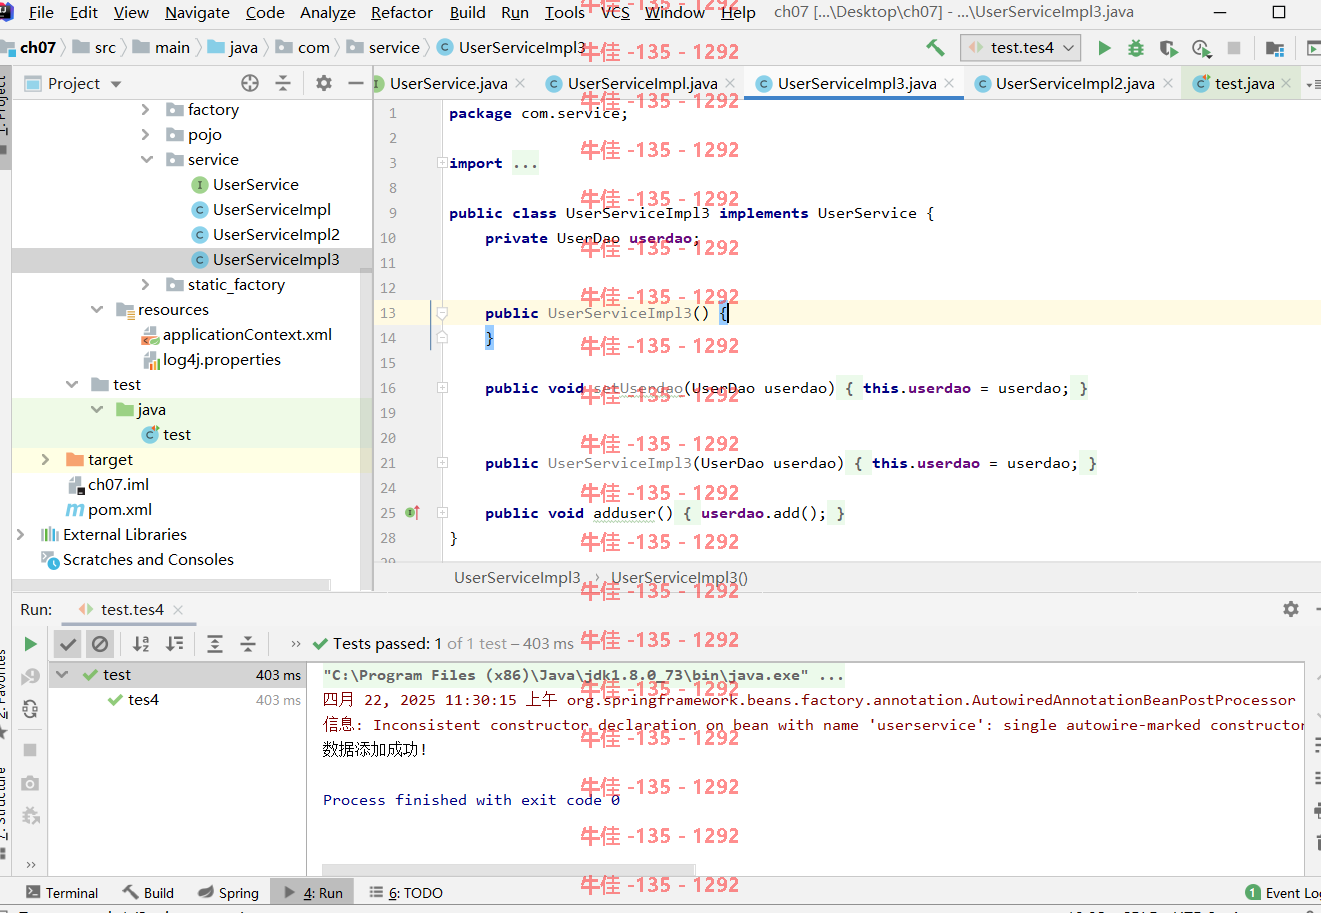Open the File menu
Viewport: 1321px width, 913px height.
coord(41,12)
